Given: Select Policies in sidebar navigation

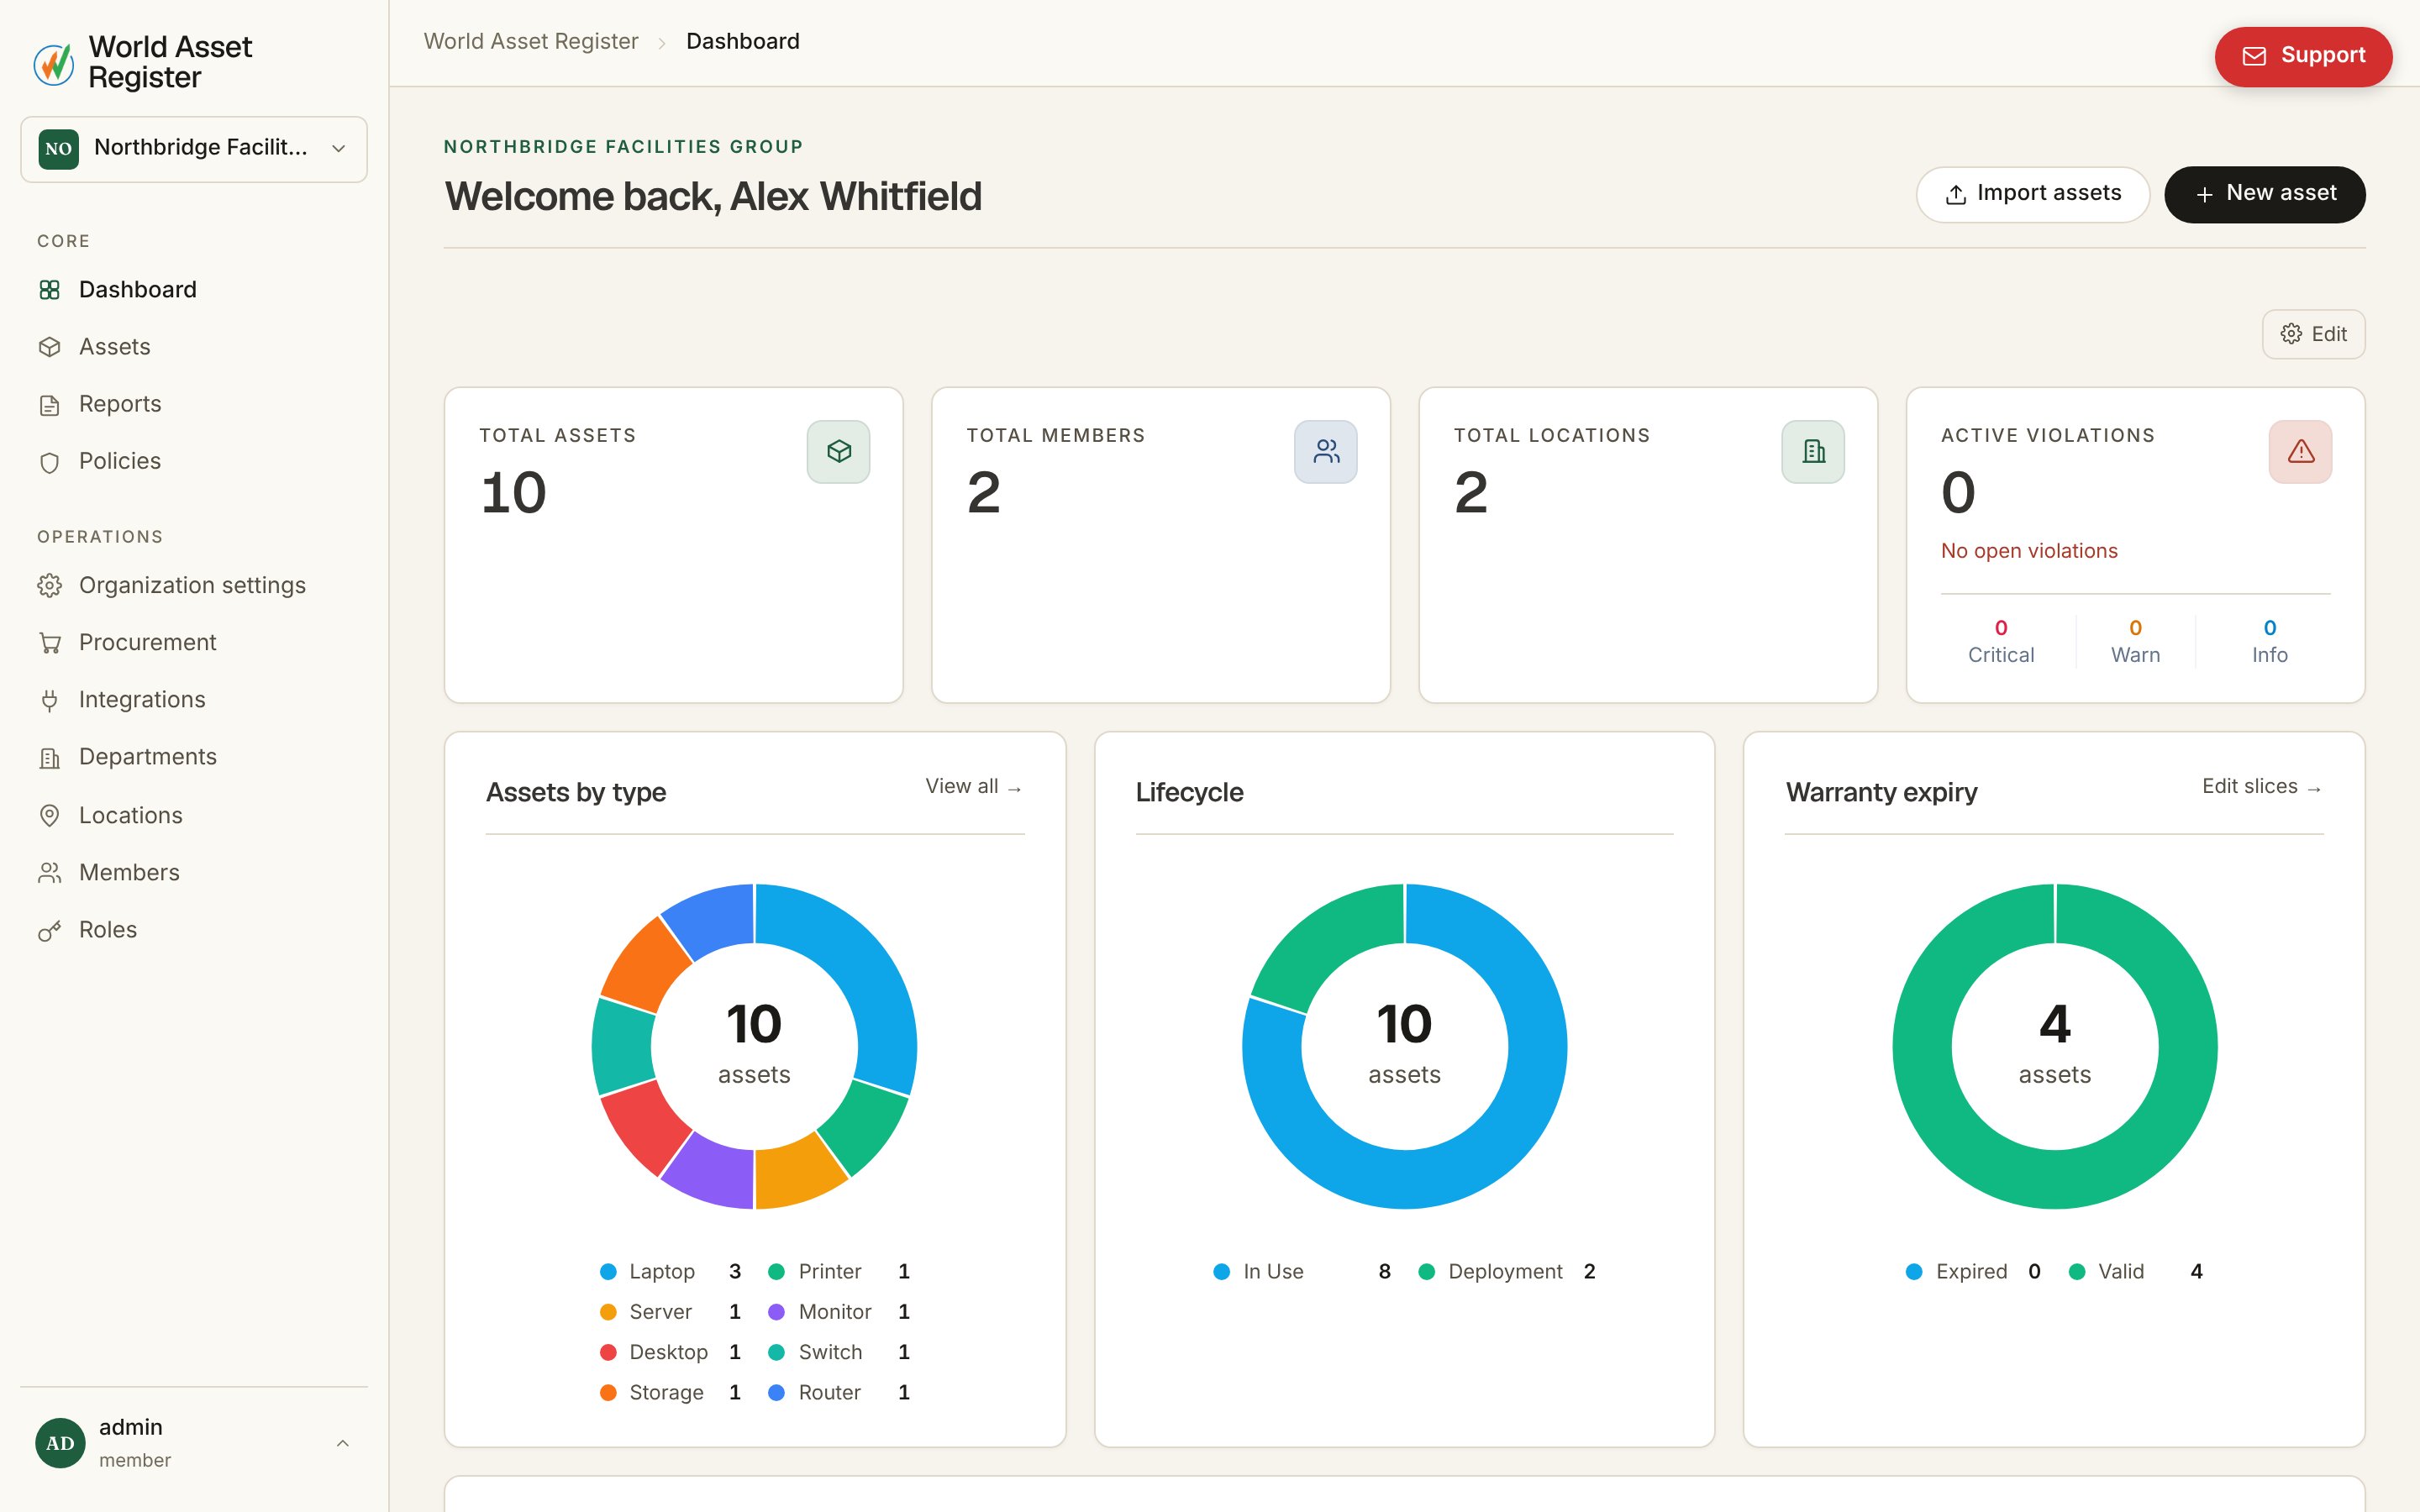Looking at the screenshot, I should (194, 462).
